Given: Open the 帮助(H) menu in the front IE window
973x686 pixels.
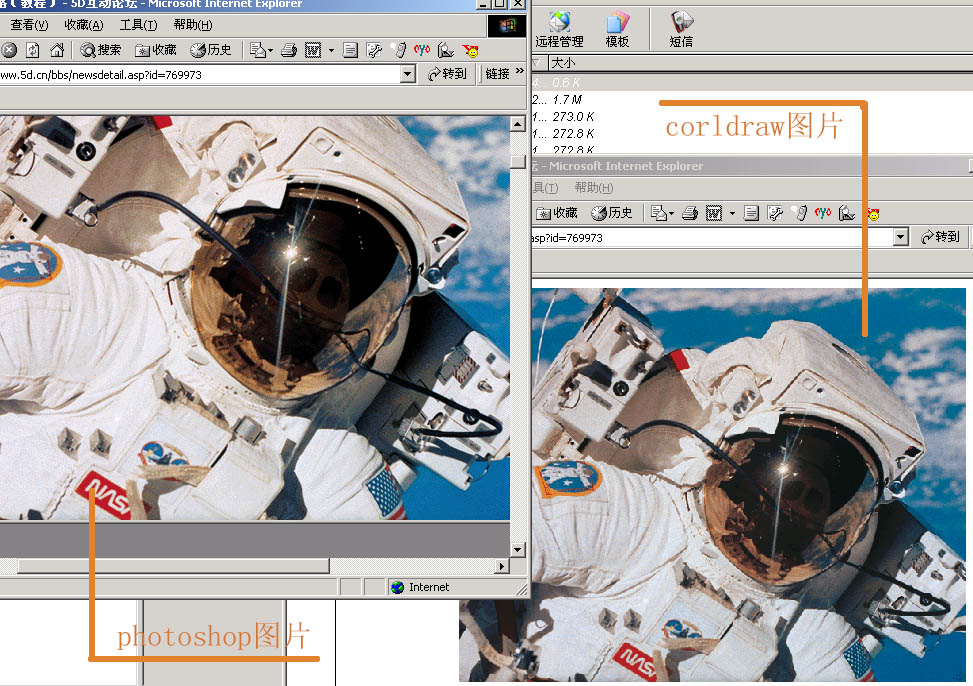Looking at the screenshot, I should pyautogui.click(x=193, y=25).
